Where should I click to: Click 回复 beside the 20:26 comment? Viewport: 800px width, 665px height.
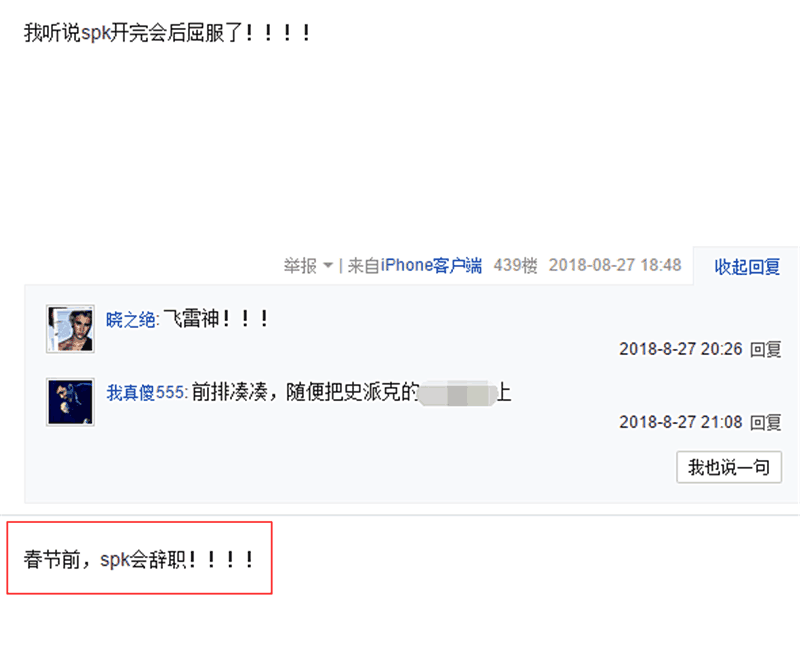(x=766, y=350)
